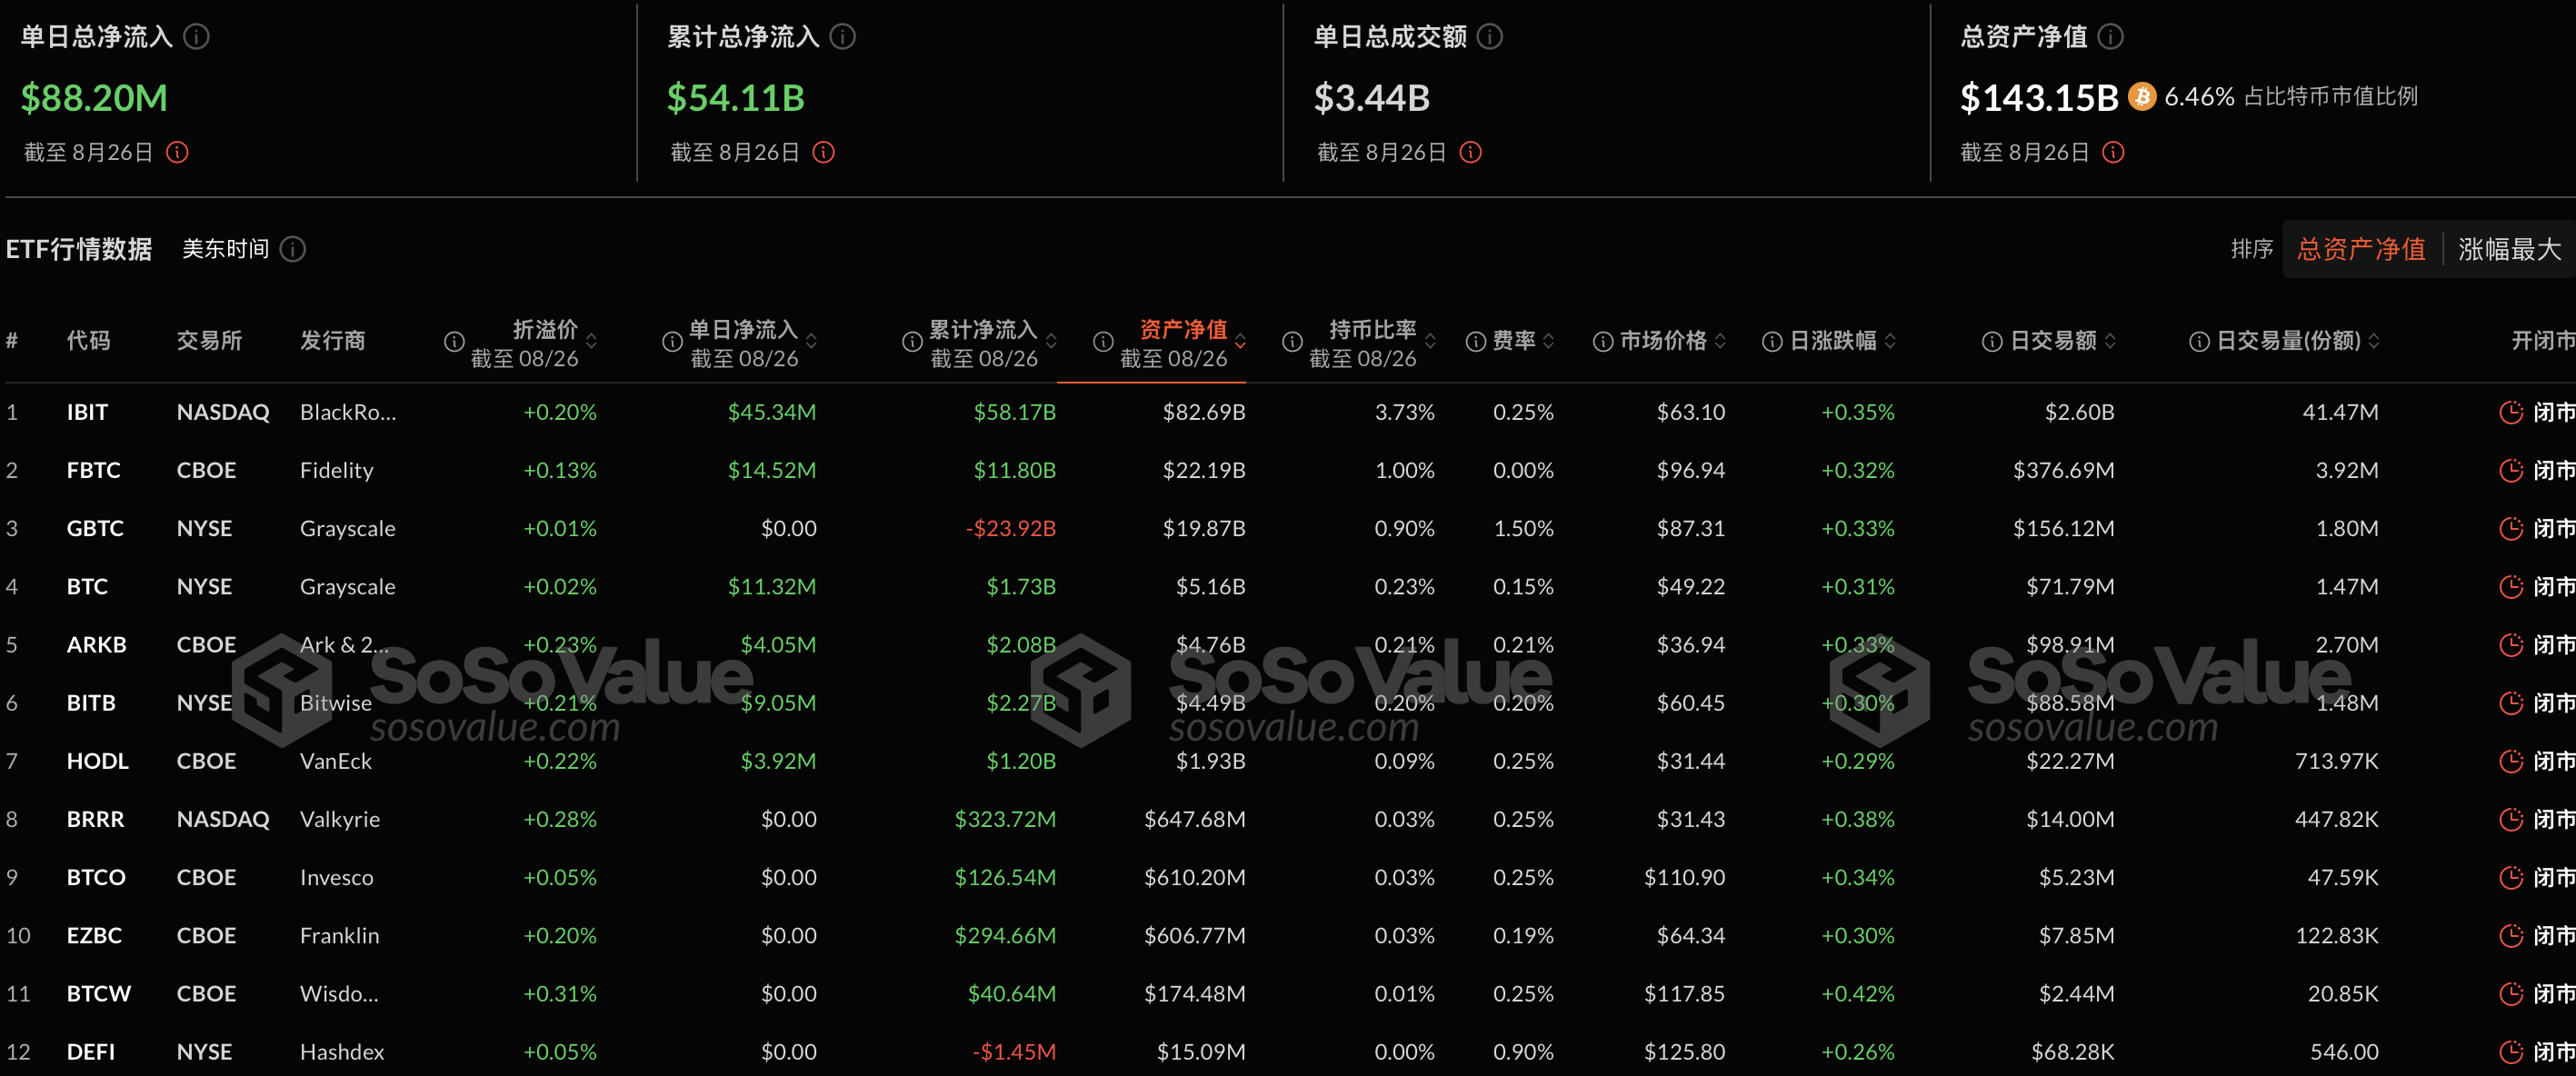Click info icon before 日交易量(份额) column header
The image size is (2576, 1076).
[x=2199, y=342]
